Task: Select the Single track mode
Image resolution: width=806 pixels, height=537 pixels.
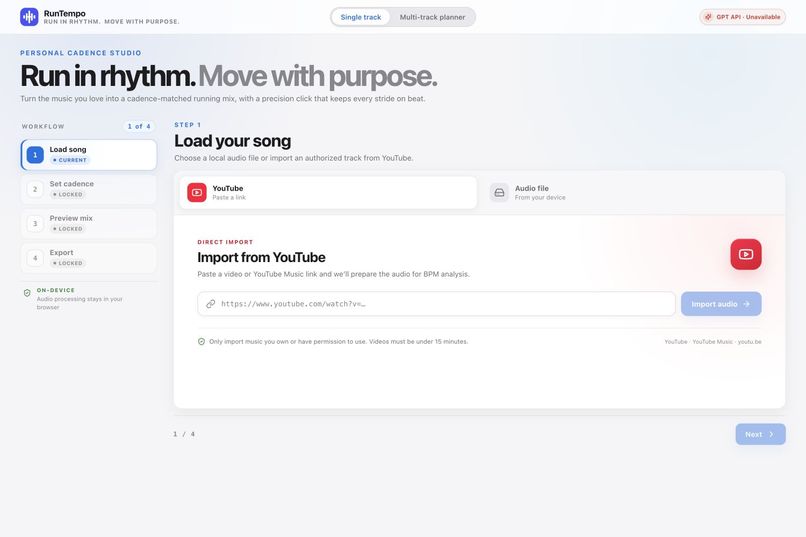Action: pos(361,17)
